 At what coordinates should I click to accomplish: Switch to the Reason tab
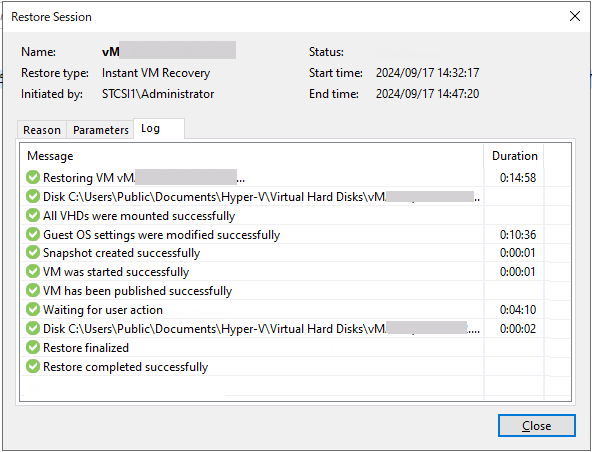pyautogui.click(x=42, y=130)
